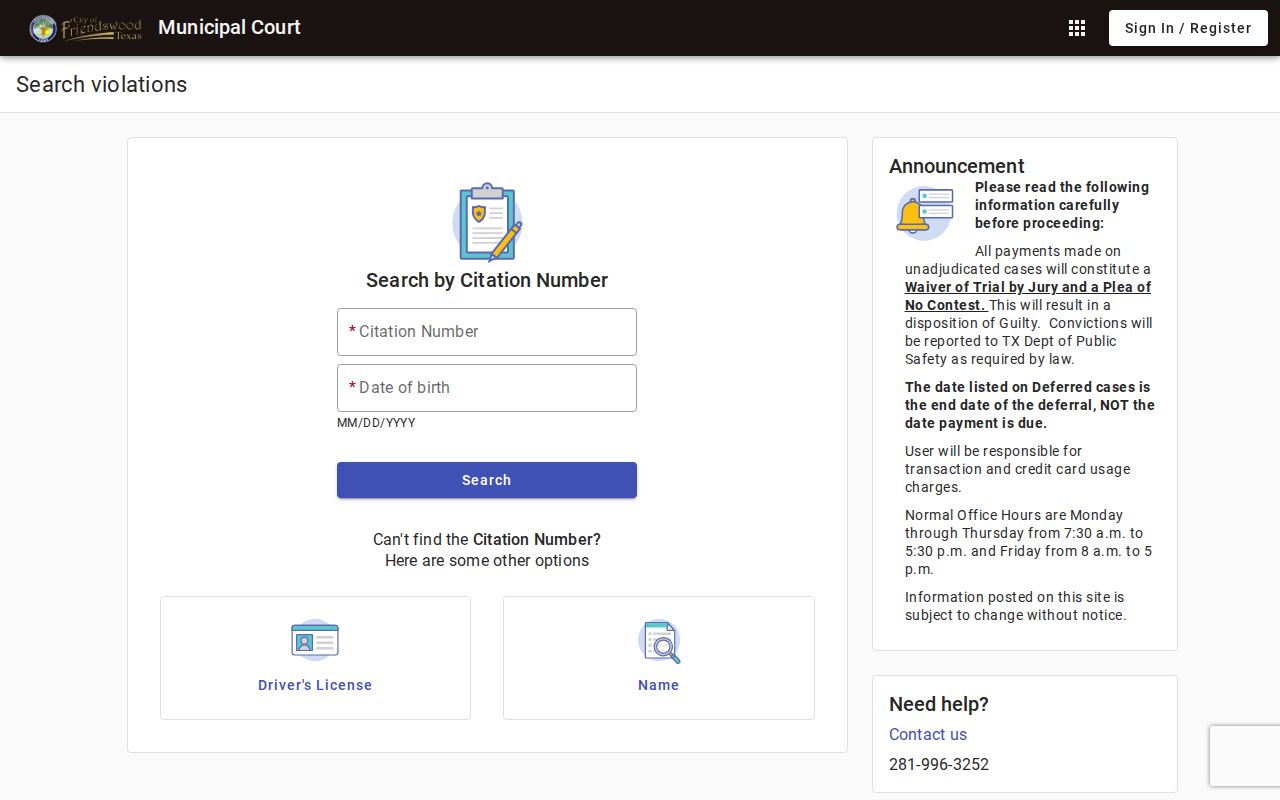Click phone number 281-996-3252
Image resolution: width=1280 pixels, height=800 pixels.
coord(939,764)
